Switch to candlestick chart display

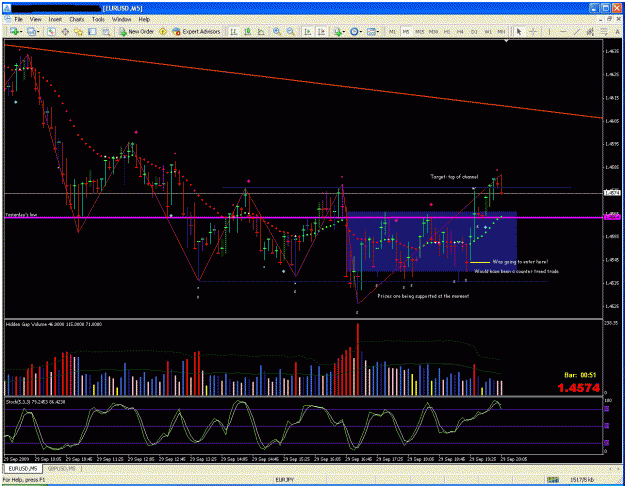click(x=248, y=31)
